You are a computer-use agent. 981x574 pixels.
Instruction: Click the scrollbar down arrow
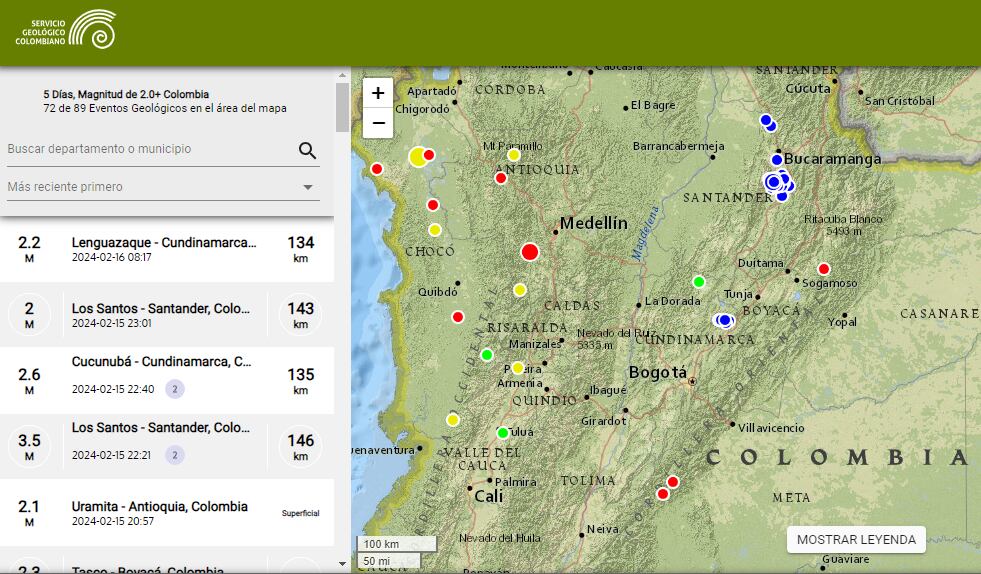point(342,564)
